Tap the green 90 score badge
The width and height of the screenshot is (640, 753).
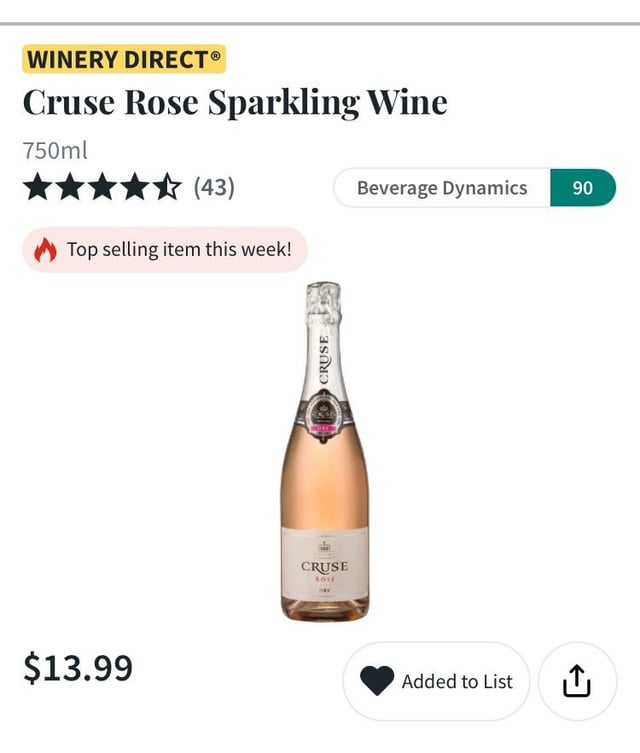[582, 188]
